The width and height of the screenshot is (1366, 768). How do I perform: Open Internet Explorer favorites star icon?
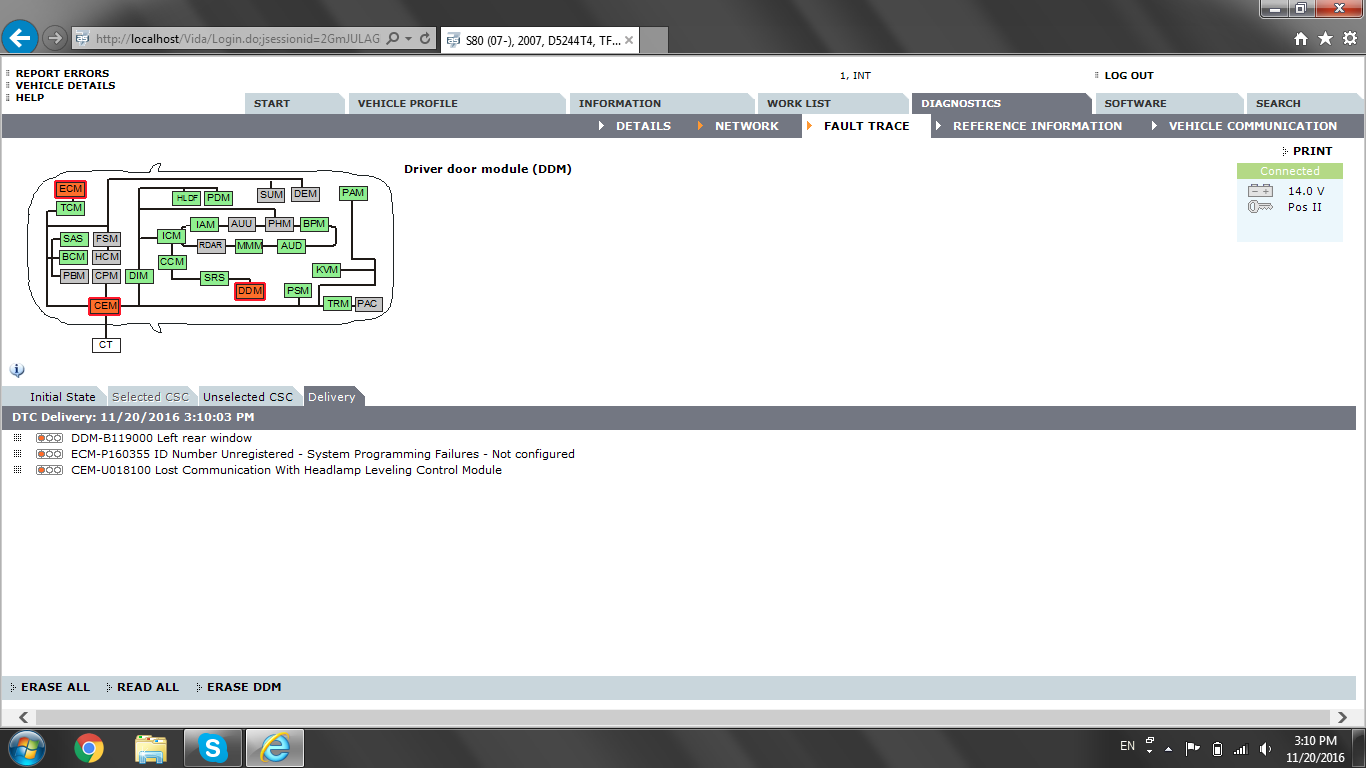click(1325, 38)
